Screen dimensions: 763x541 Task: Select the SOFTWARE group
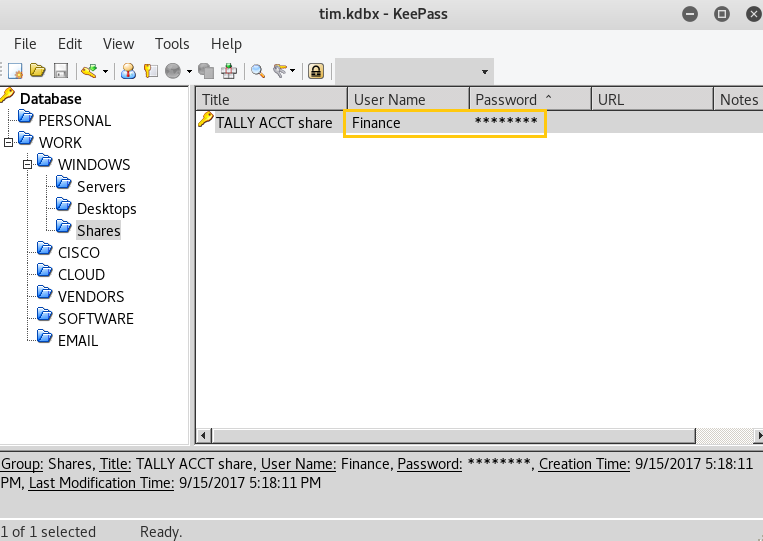(x=95, y=319)
